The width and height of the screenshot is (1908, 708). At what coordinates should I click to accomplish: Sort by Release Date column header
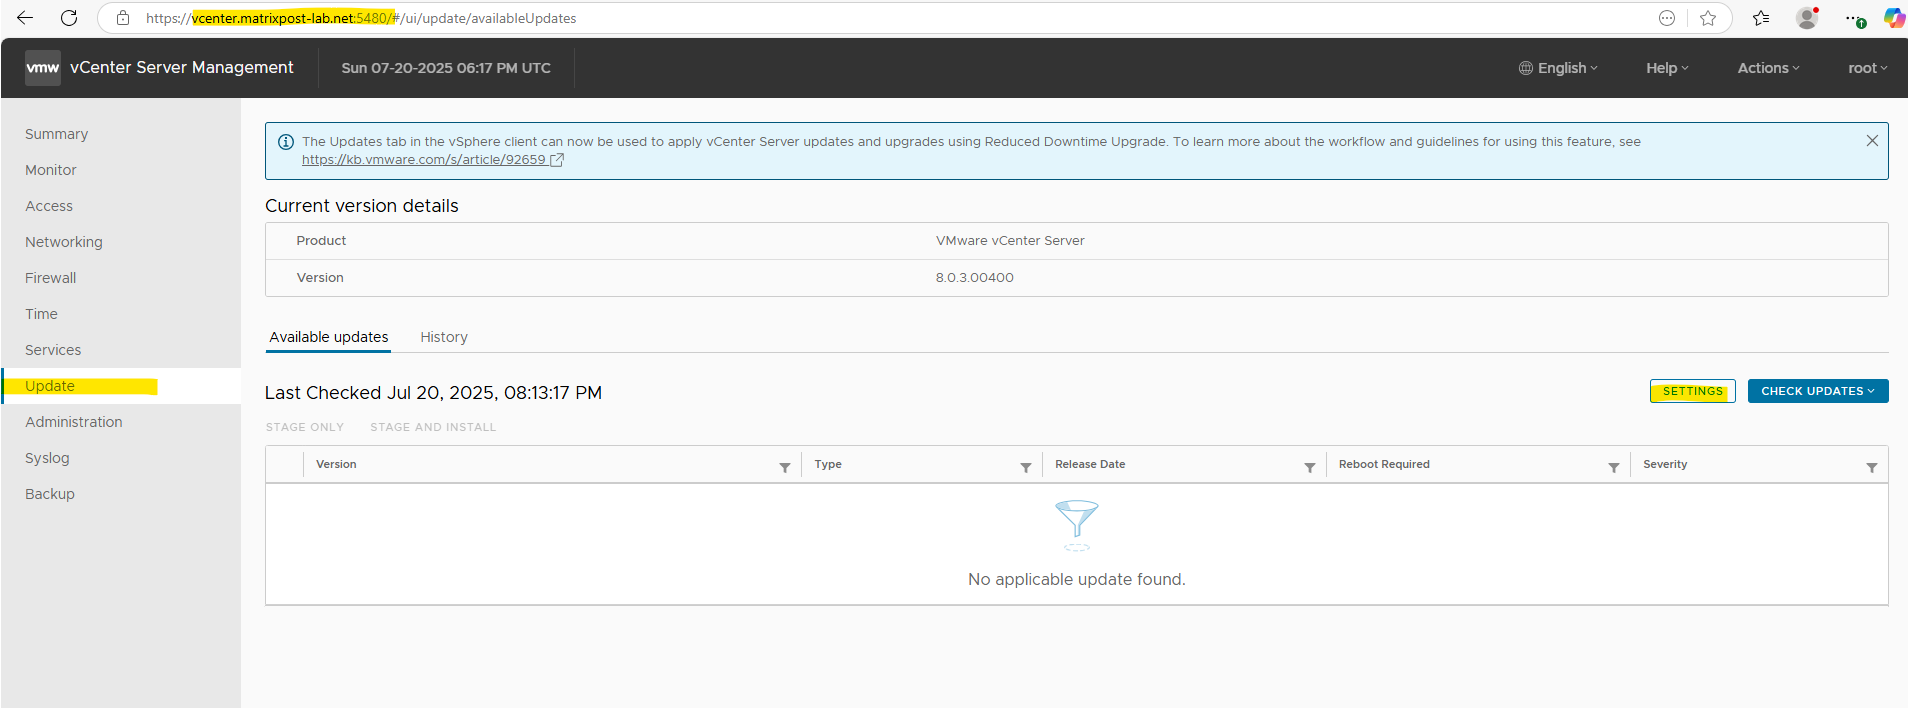pos(1090,464)
